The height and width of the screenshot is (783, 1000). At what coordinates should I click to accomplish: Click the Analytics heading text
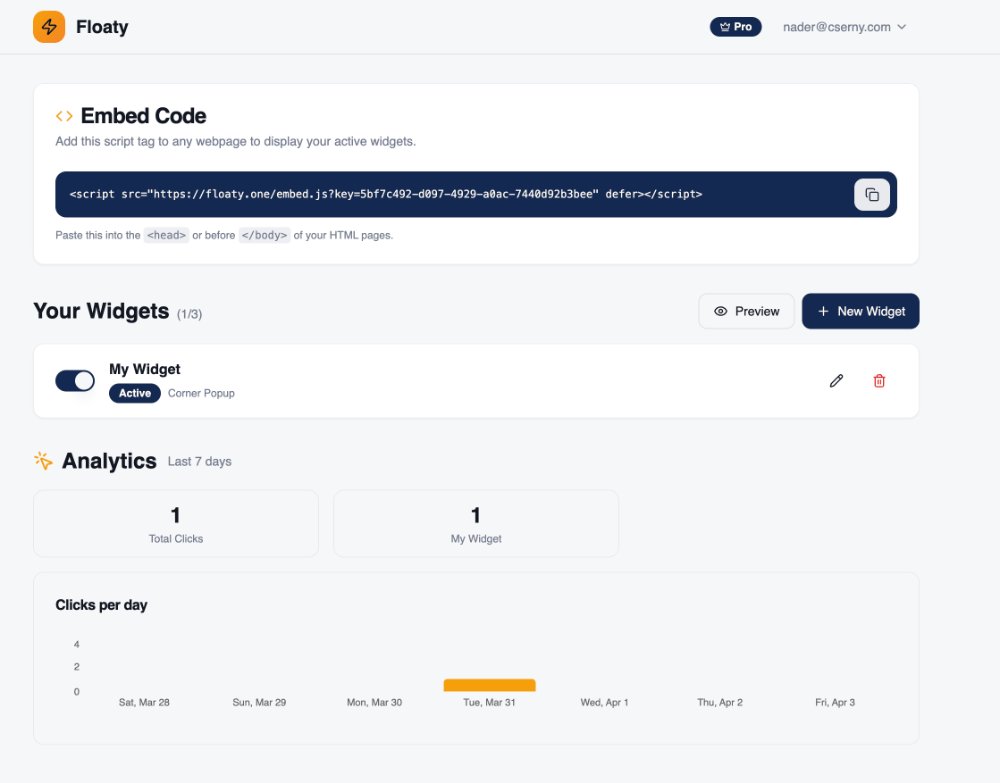tap(109, 461)
